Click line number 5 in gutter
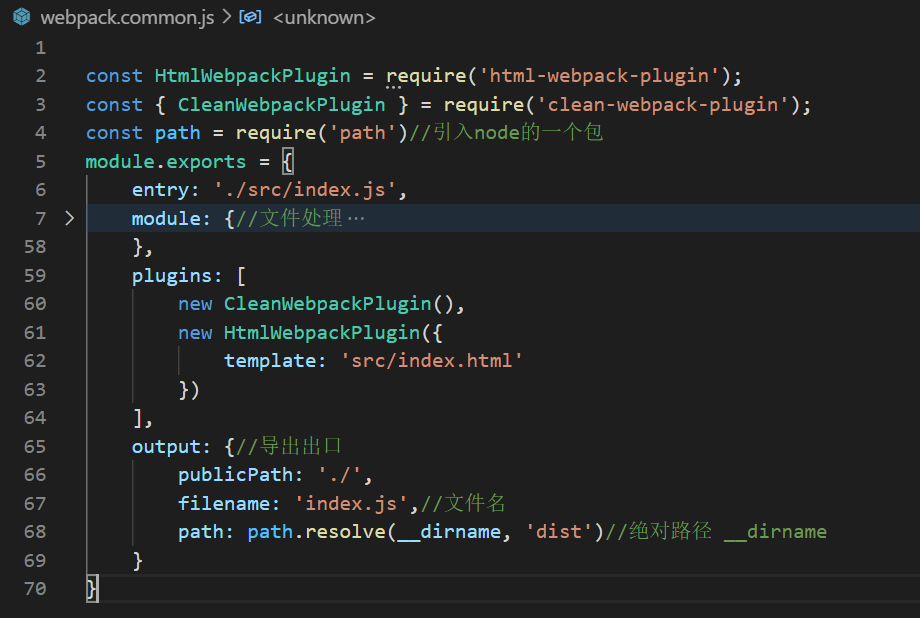The height and width of the screenshot is (618, 920). tap(40, 161)
